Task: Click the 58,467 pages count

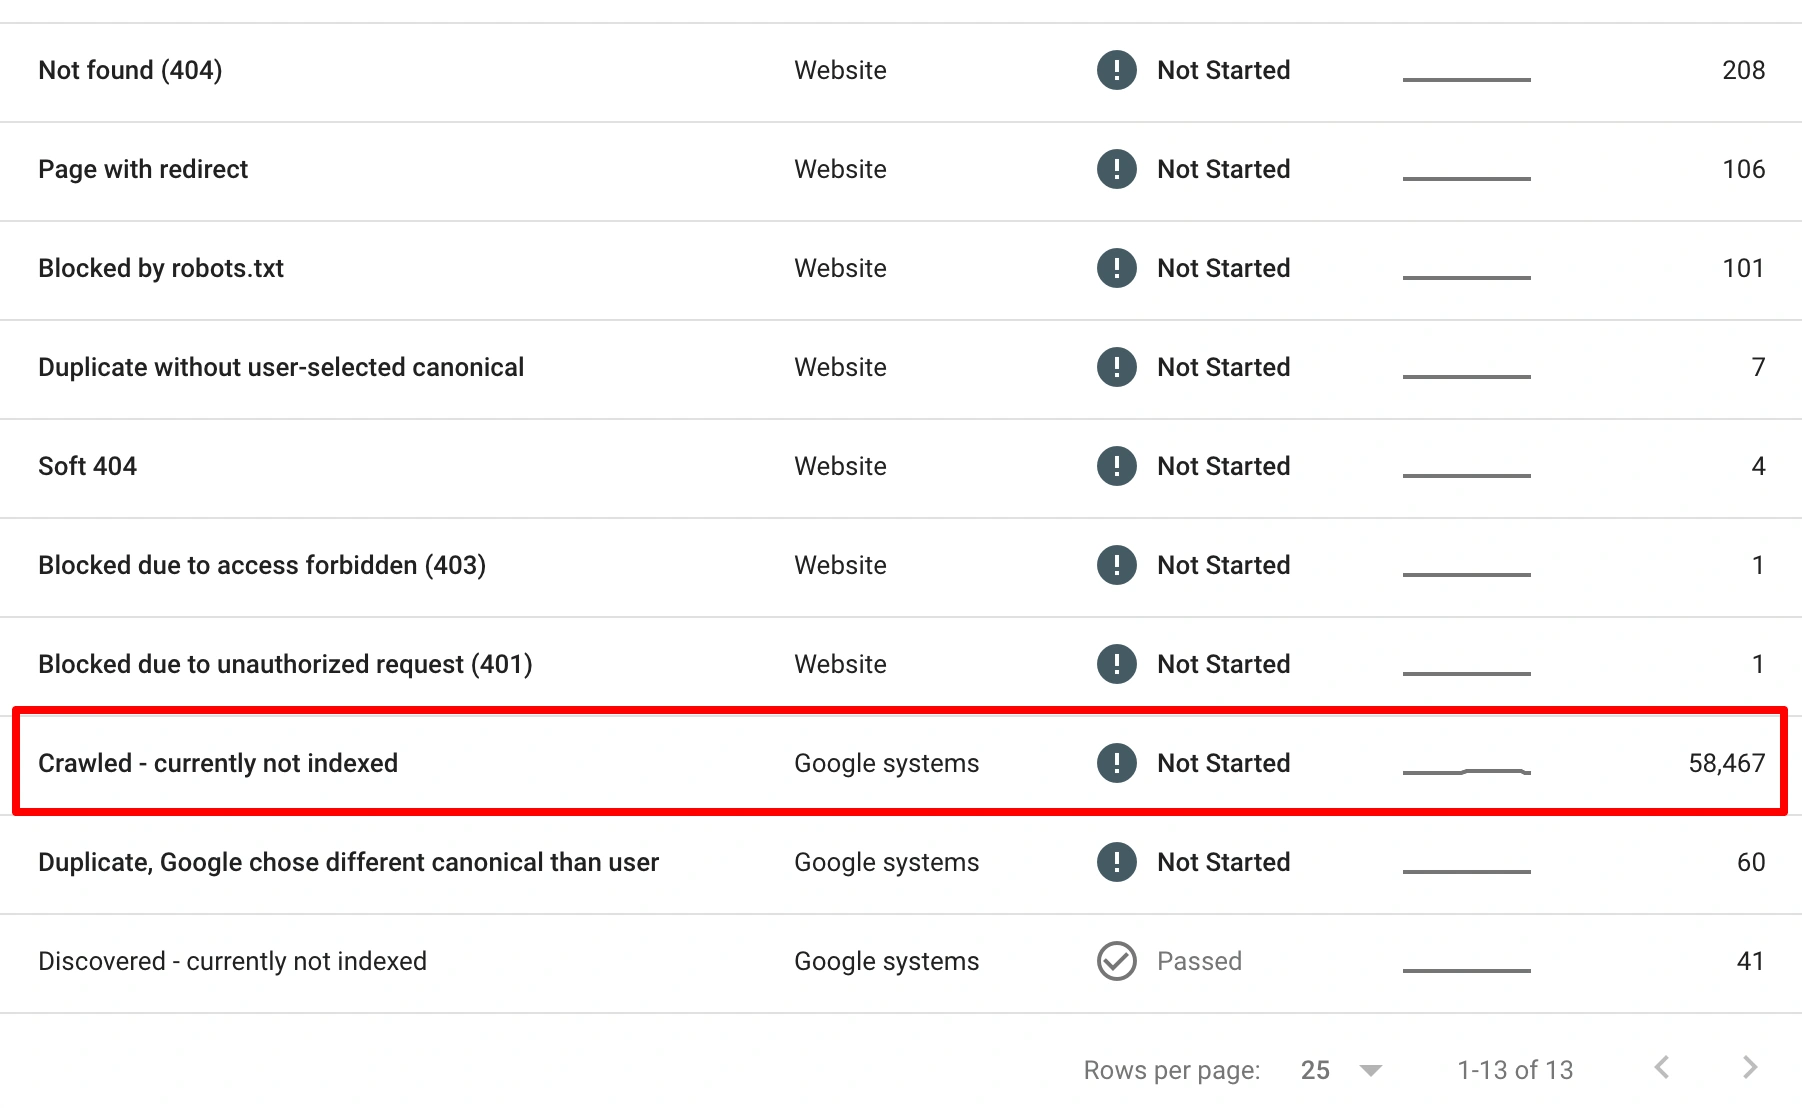Action: pyautogui.click(x=1726, y=763)
